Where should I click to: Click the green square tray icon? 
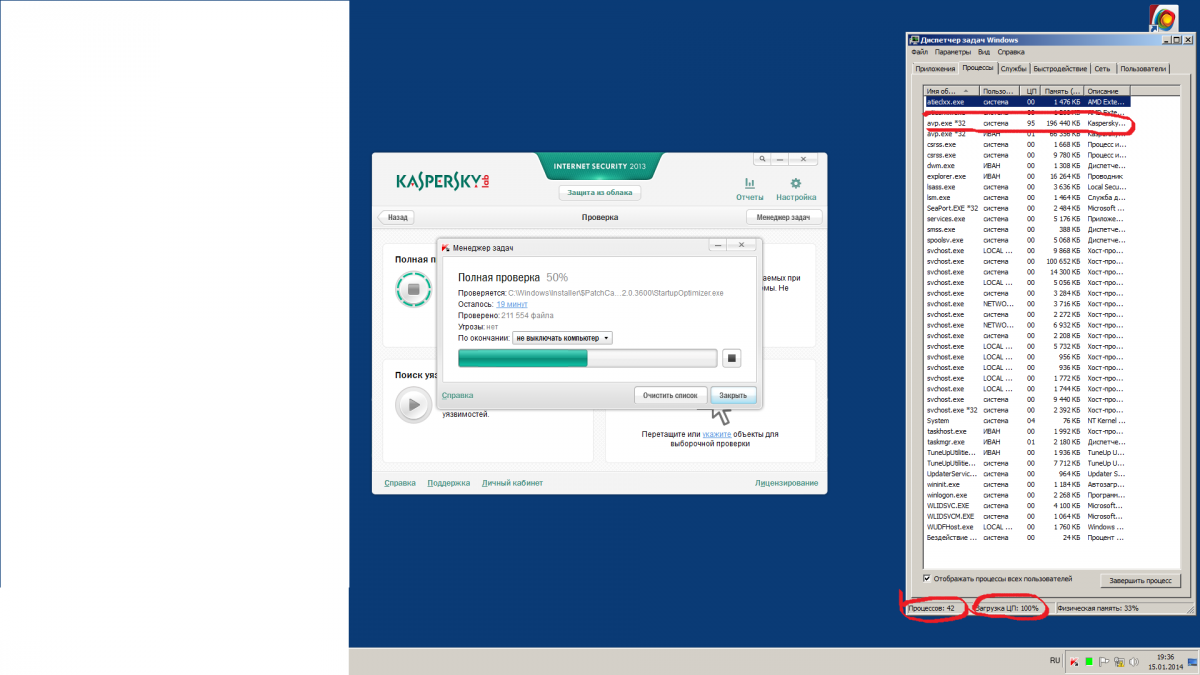[1088, 662]
